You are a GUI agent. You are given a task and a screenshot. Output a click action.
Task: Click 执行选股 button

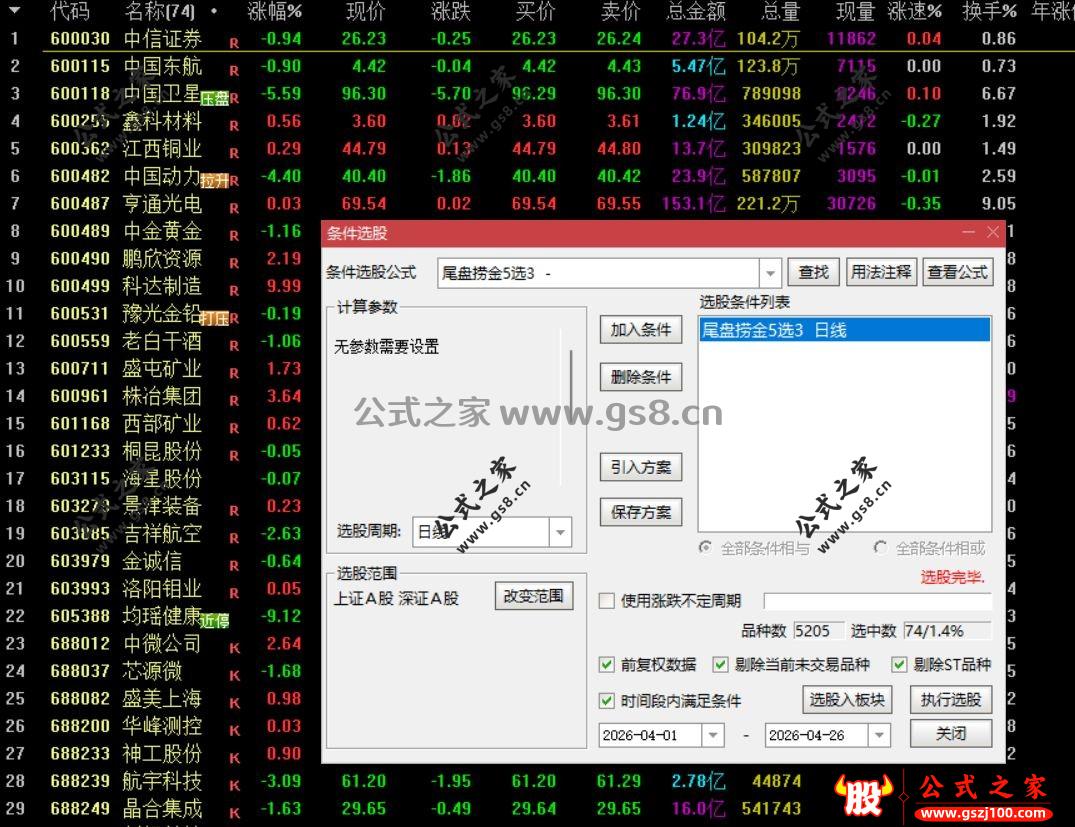(951, 699)
